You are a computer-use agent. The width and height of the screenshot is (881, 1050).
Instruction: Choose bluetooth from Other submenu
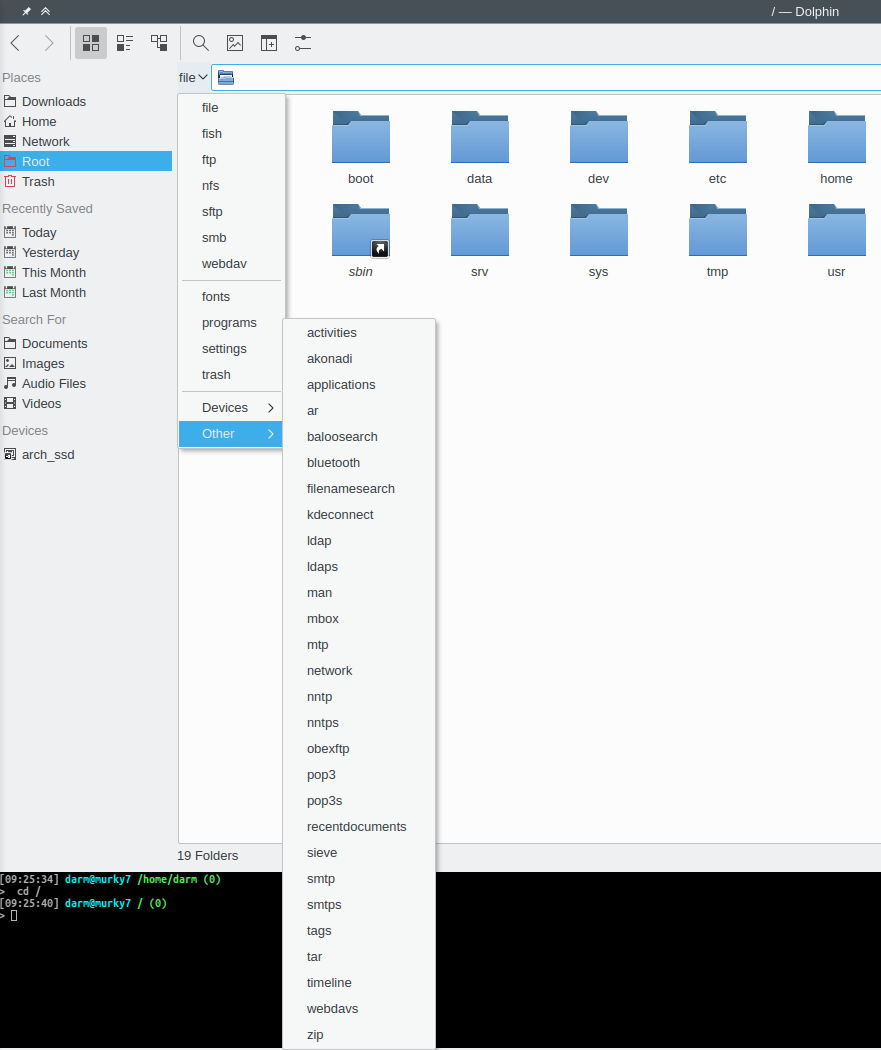coord(359,463)
